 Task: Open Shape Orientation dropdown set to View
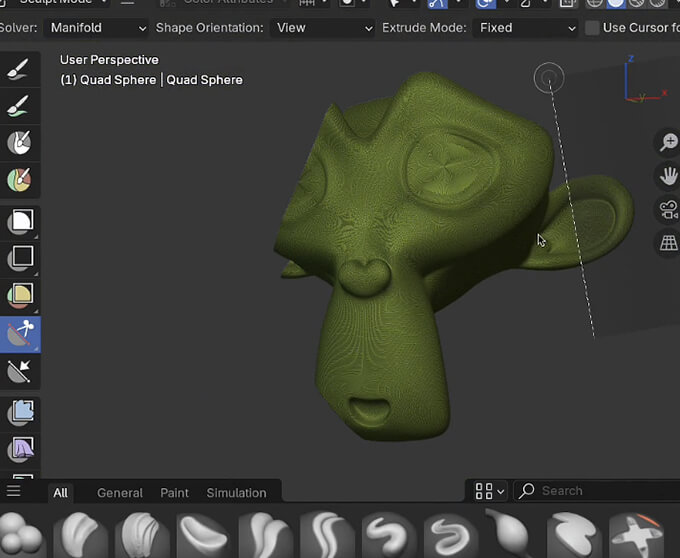(323, 28)
